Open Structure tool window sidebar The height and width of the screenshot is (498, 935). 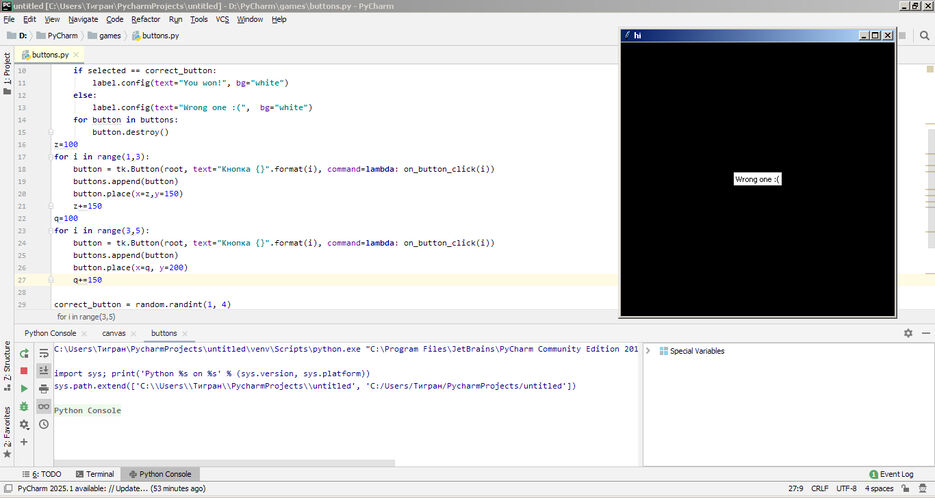pos(7,366)
